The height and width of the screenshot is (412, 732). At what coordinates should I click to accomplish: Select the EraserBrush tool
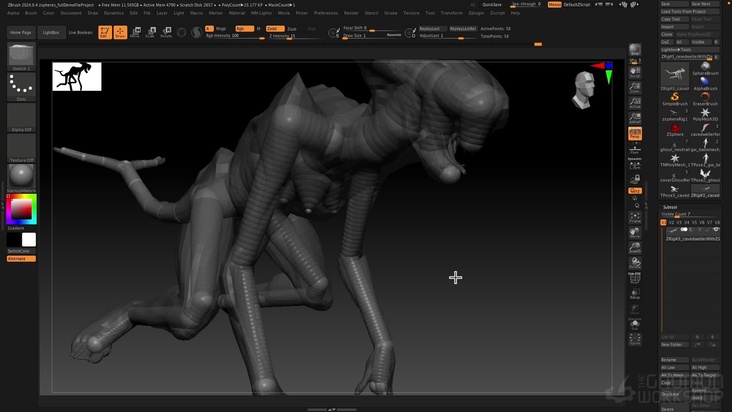click(705, 99)
